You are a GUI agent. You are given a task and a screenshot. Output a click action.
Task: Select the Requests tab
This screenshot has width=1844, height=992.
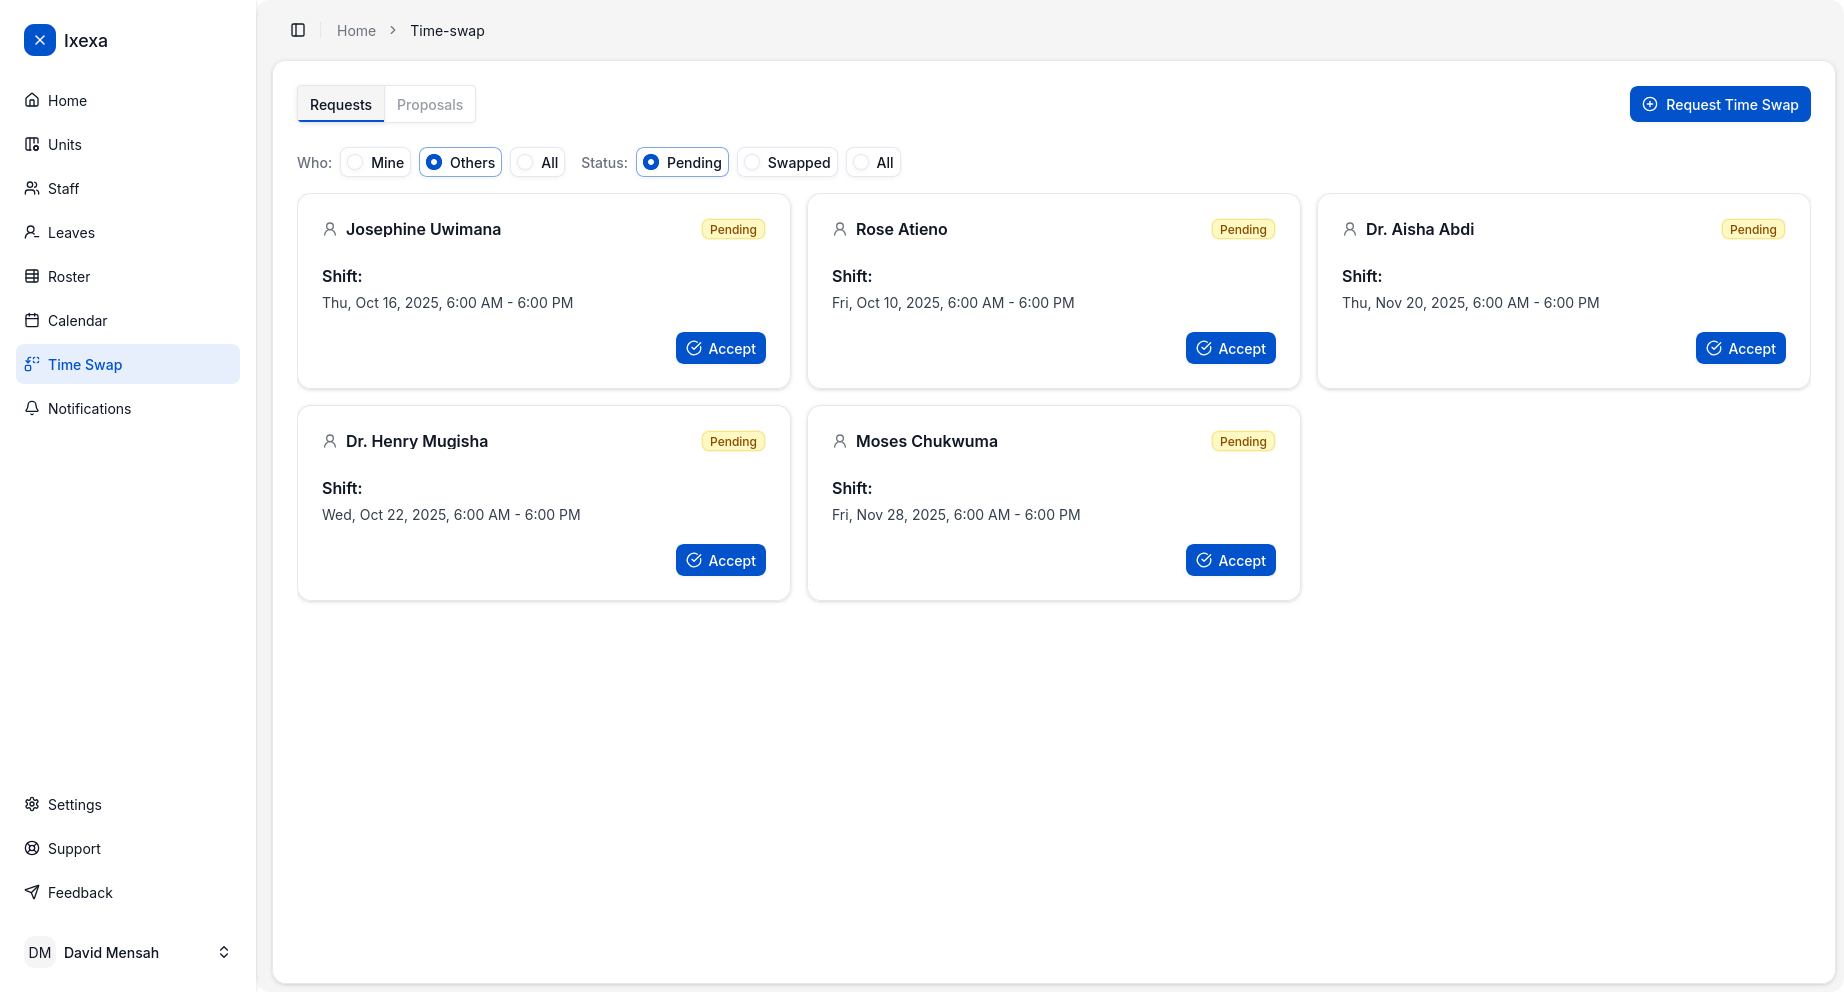click(x=341, y=105)
